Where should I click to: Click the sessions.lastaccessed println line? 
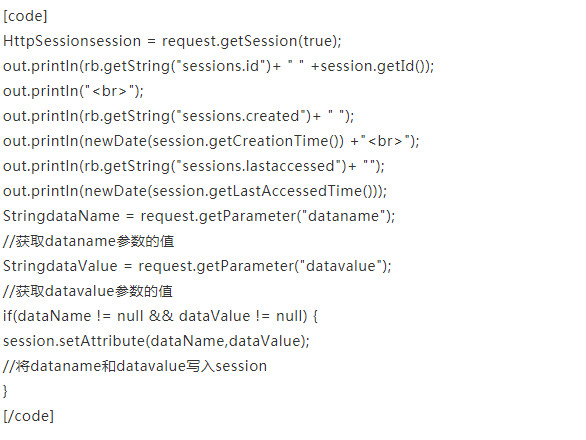click(194, 166)
